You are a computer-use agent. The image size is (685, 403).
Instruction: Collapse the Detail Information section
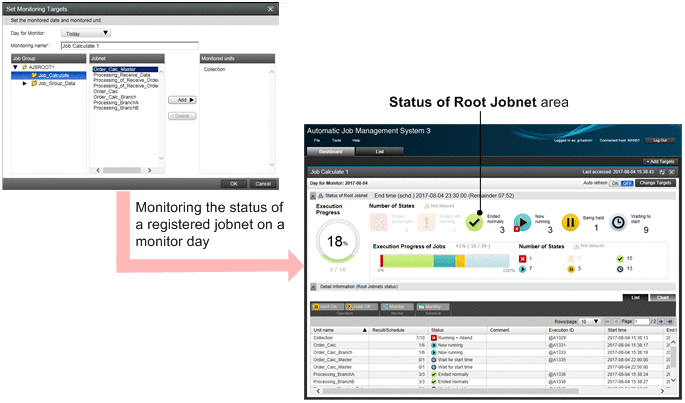(x=313, y=287)
